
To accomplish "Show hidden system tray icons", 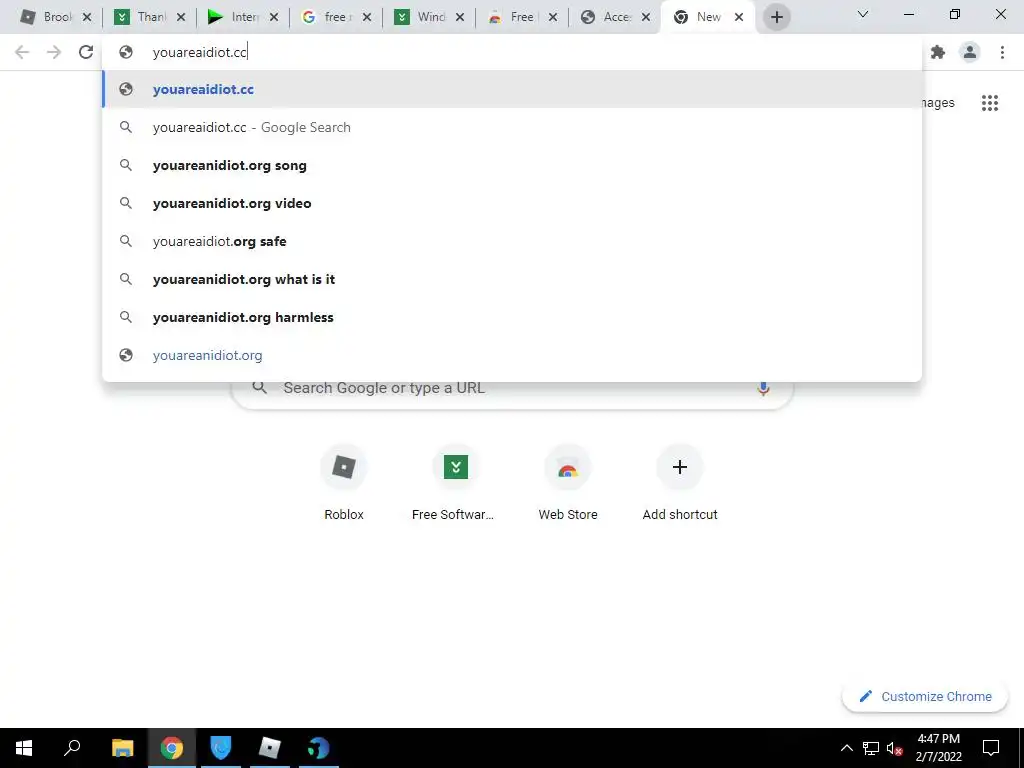I will pos(846,748).
